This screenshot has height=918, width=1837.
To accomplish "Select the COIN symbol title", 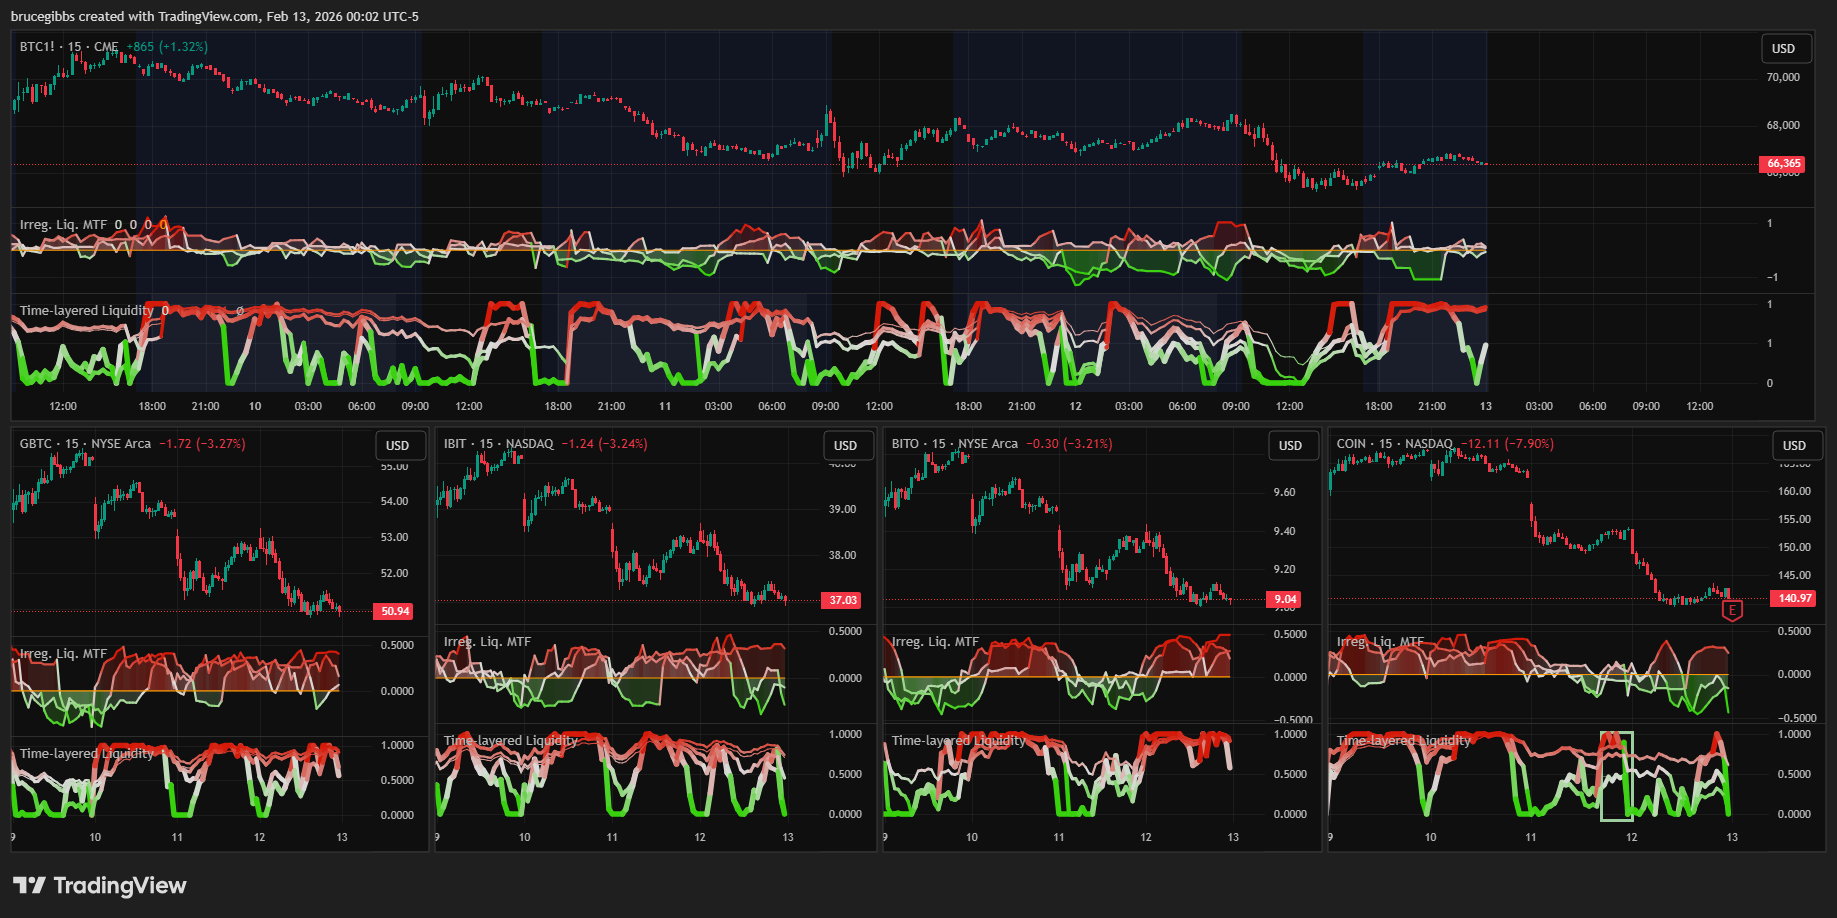I will 1350,444.
